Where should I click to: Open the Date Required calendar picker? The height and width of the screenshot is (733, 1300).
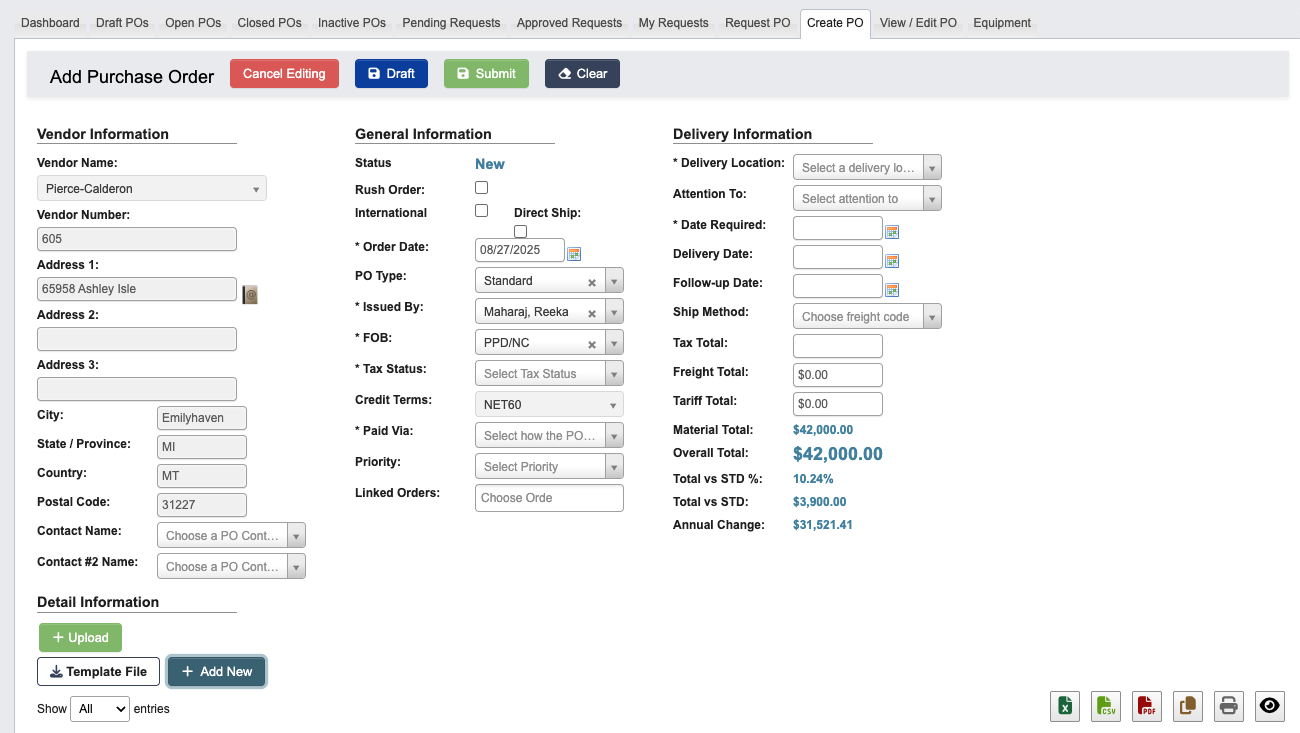[892, 232]
